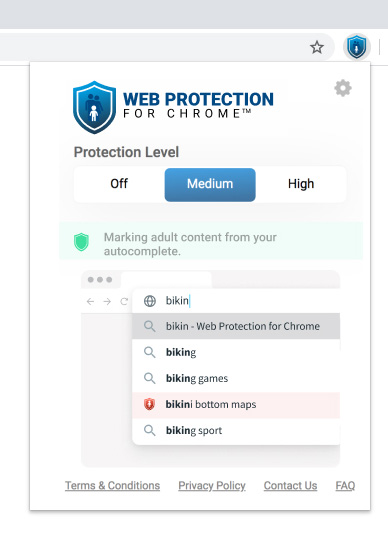
Task: Click the green shield status icon
Action: [82, 242]
